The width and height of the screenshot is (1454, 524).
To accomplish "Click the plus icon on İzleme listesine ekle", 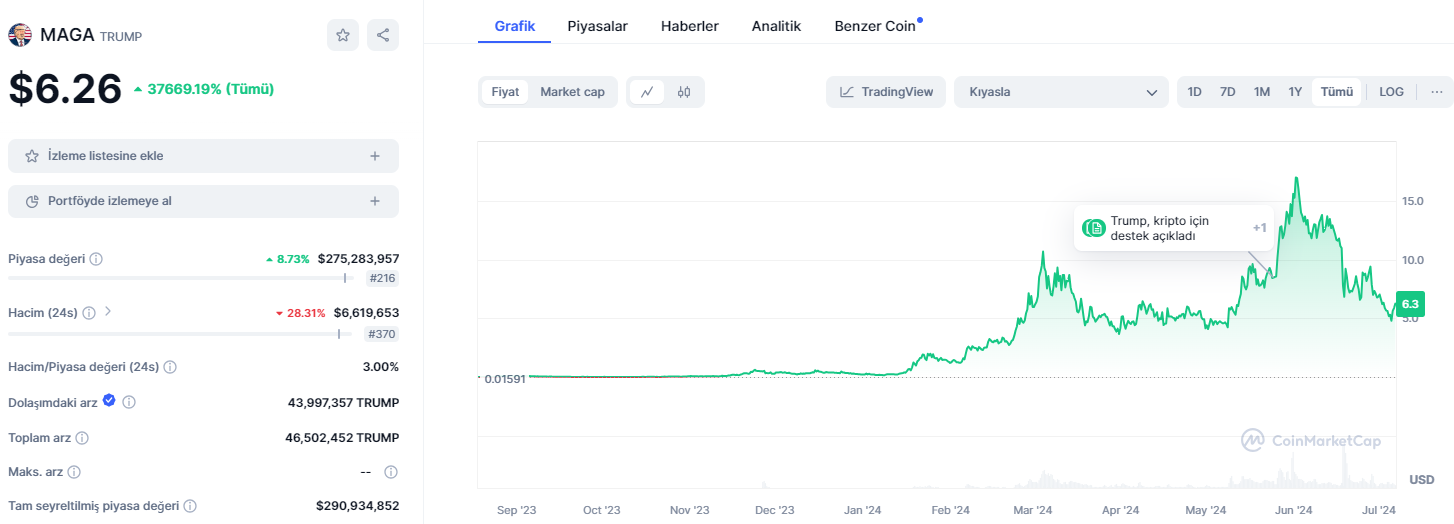I will (375, 156).
